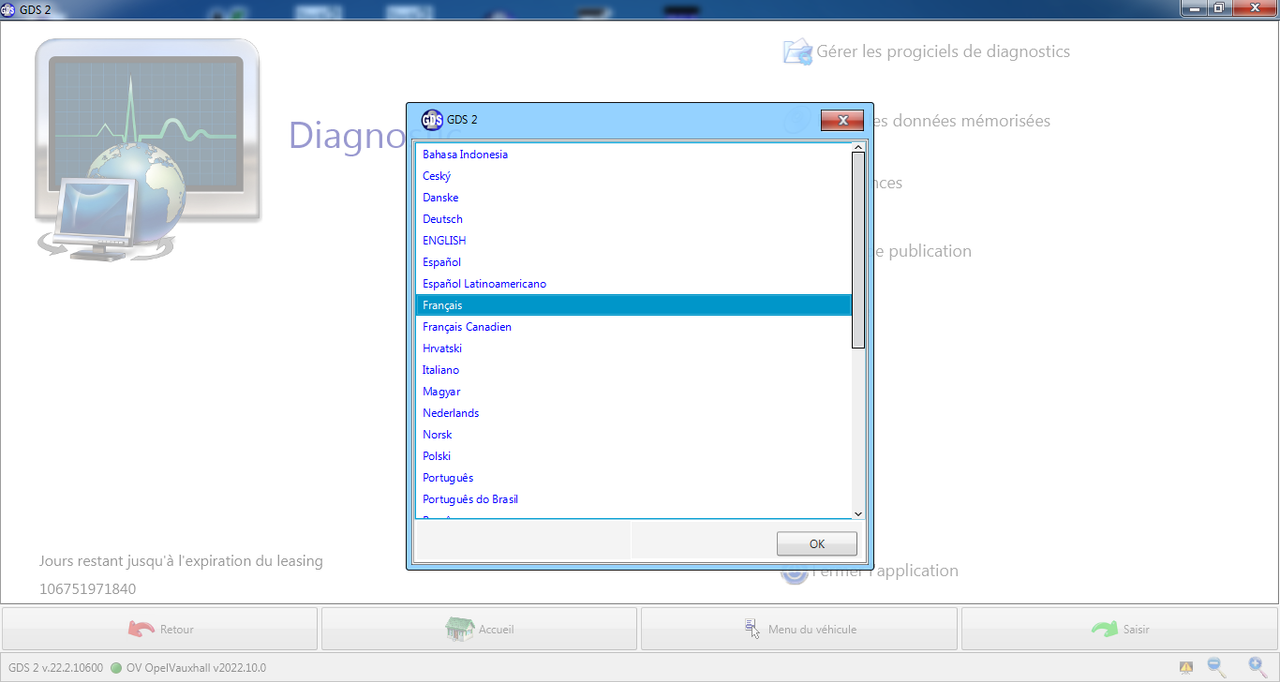Select Magyar language entry
The image size is (1280, 682).
(x=633, y=391)
